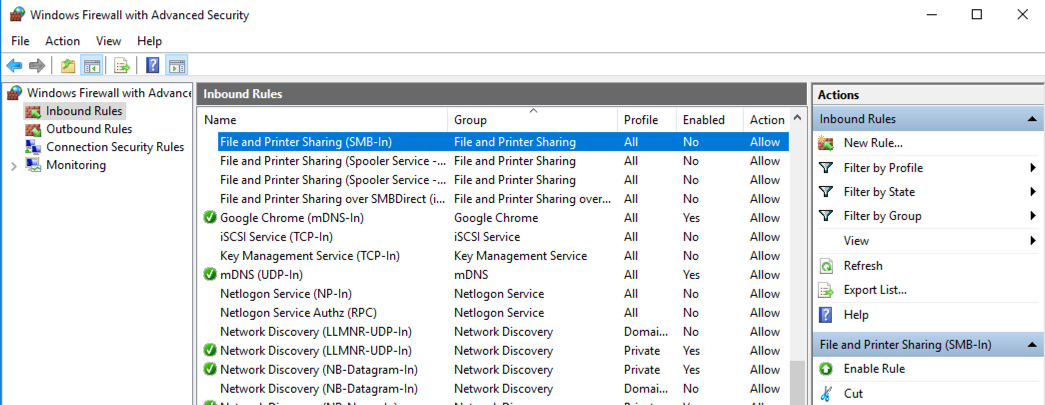Expand the Monitoring tree node
Viewport: 1045px width, 405px height.
[x=13, y=166]
